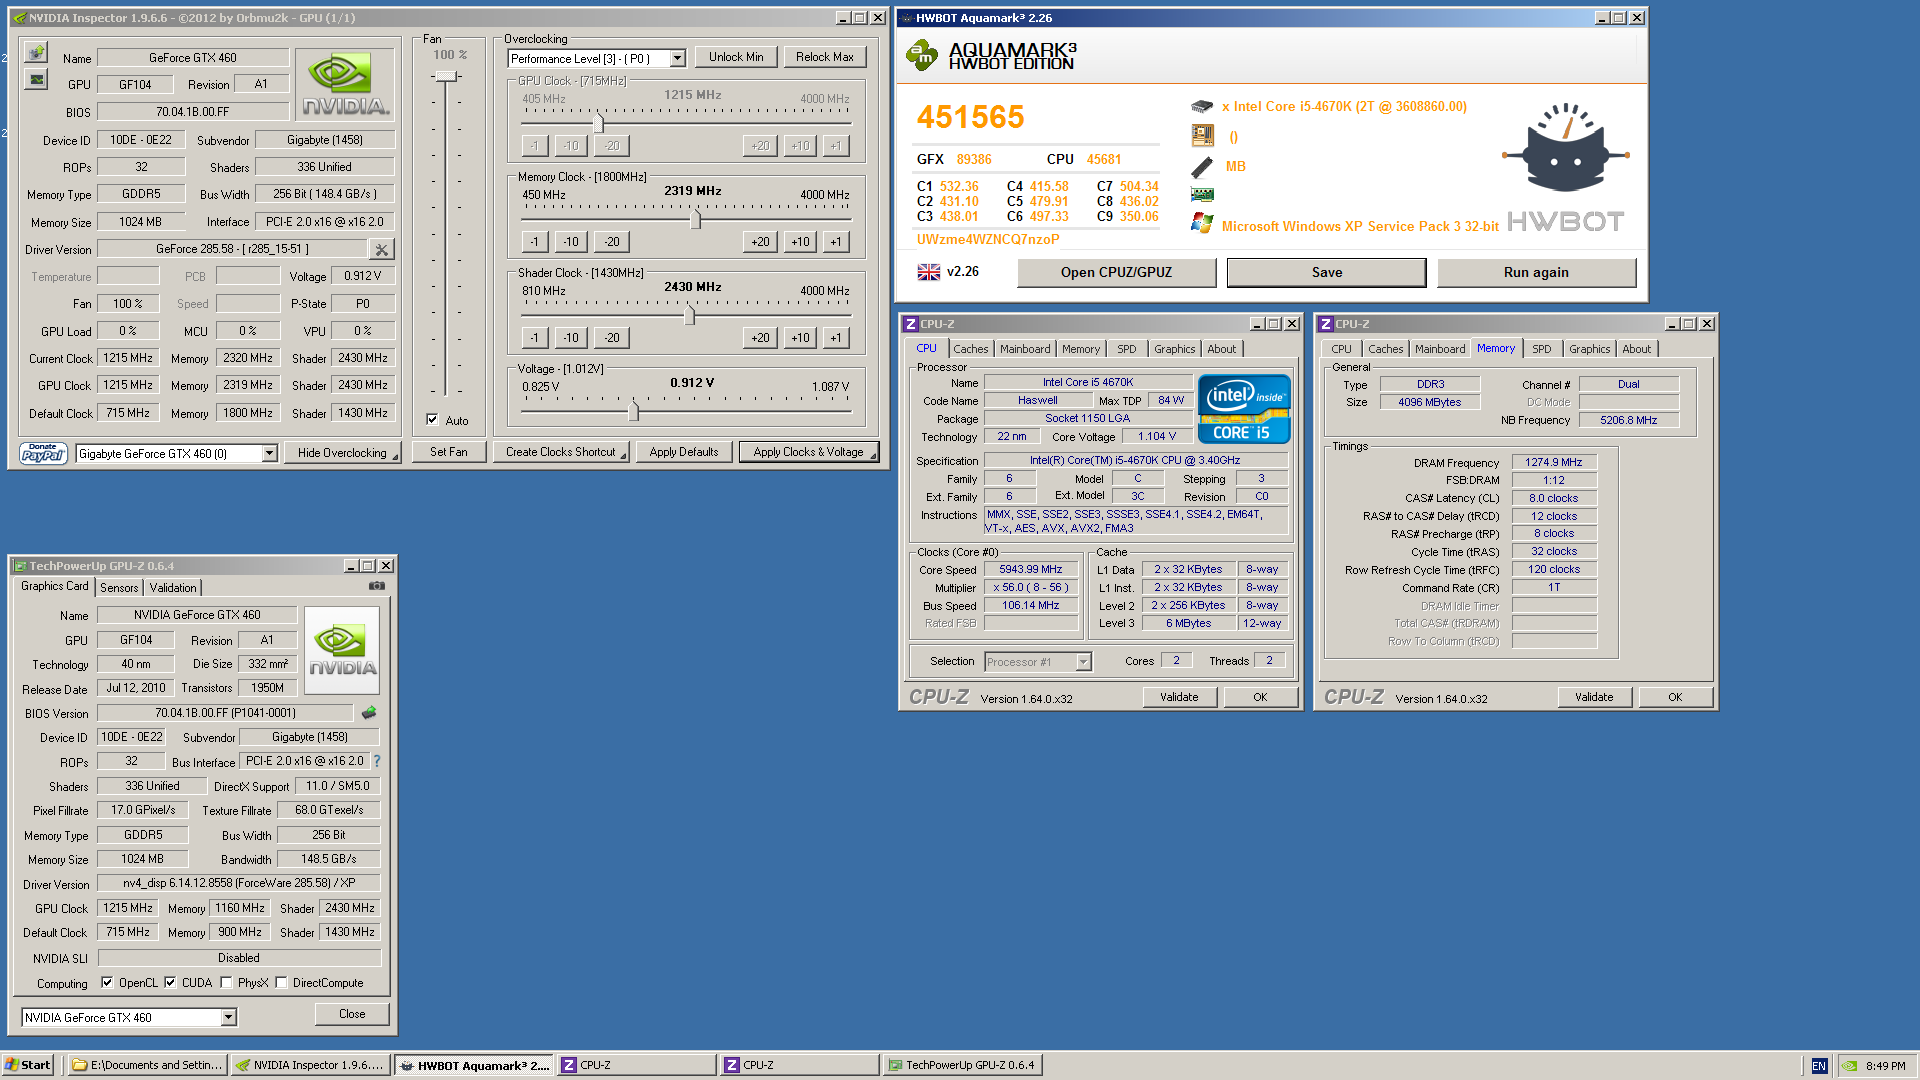Open Documents and Settings folder taskbar item
The width and height of the screenshot is (1920, 1080).
tap(148, 1065)
